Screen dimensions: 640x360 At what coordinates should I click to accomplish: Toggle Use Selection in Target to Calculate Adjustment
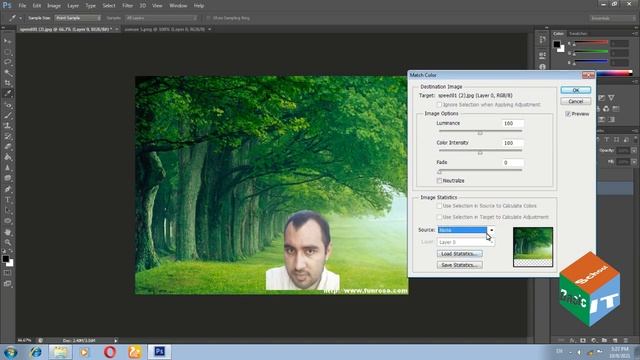440,217
